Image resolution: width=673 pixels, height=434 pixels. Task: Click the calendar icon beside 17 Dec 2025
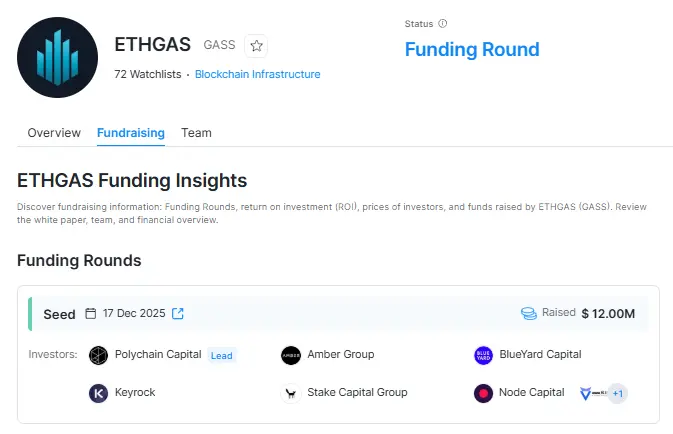coord(91,314)
